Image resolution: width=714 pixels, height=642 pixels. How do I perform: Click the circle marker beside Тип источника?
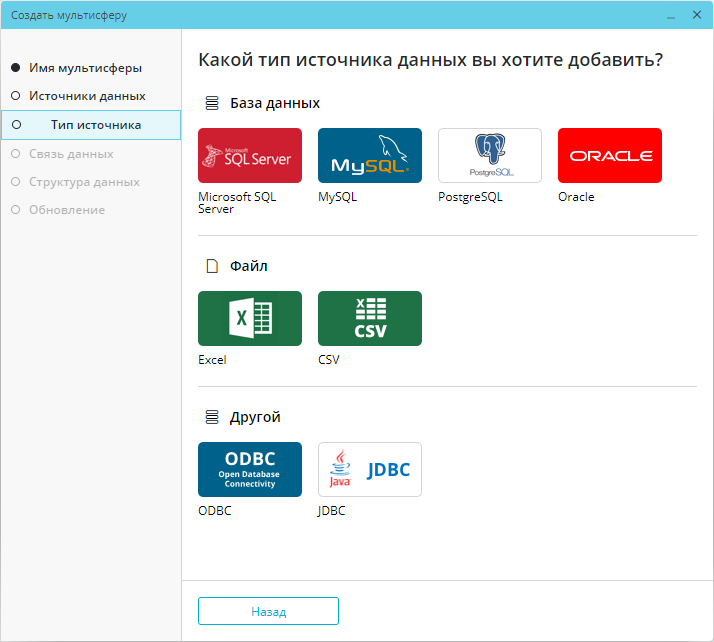coord(15,125)
